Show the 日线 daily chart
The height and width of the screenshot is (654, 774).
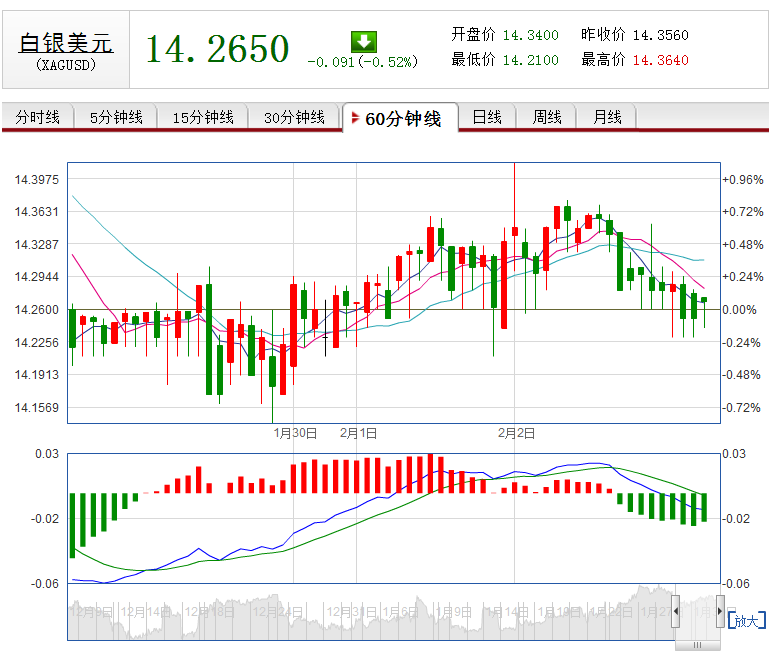click(487, 118)
